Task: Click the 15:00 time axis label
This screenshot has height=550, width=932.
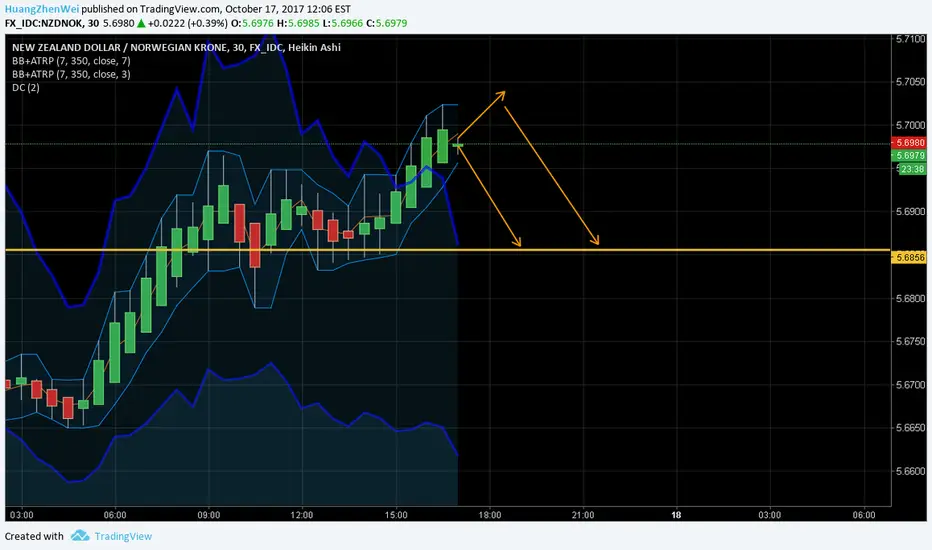Action: pos(396,515)
